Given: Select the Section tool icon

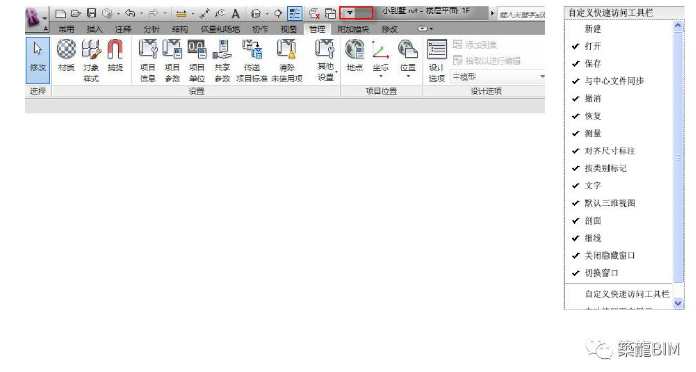Looking at the screenshot, I should (278, 14).
